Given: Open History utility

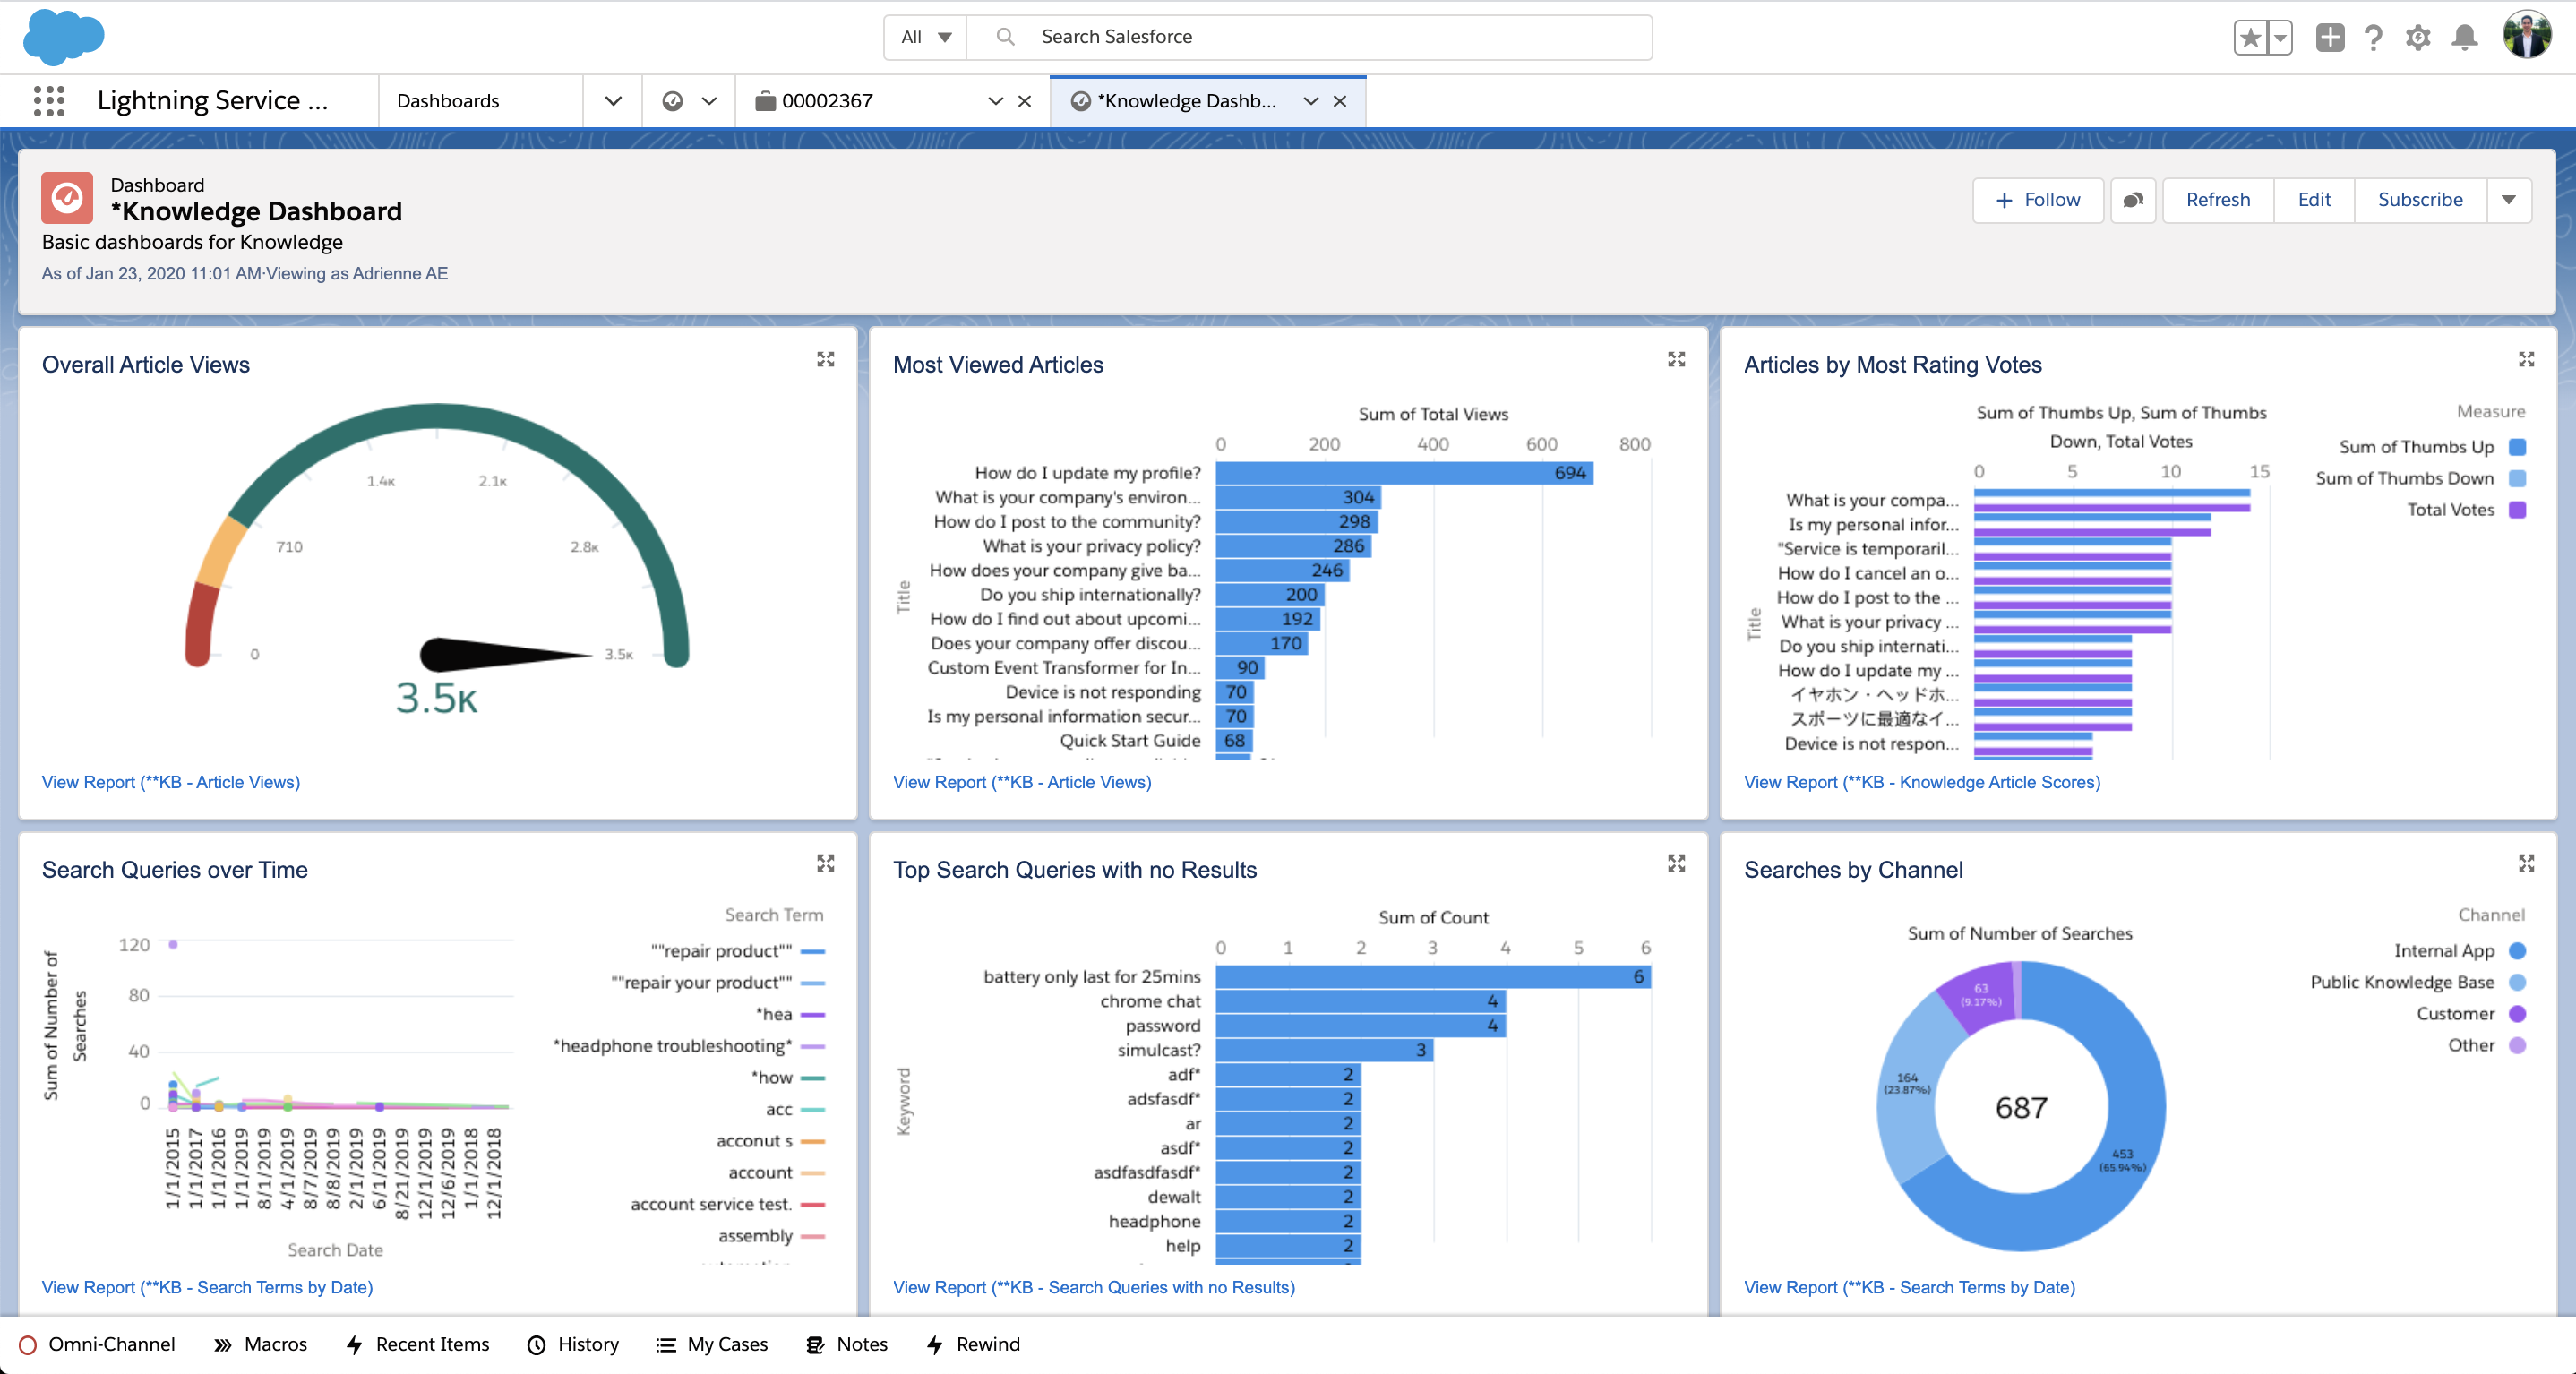Looking at the screenshot, I should [573, 1345].
